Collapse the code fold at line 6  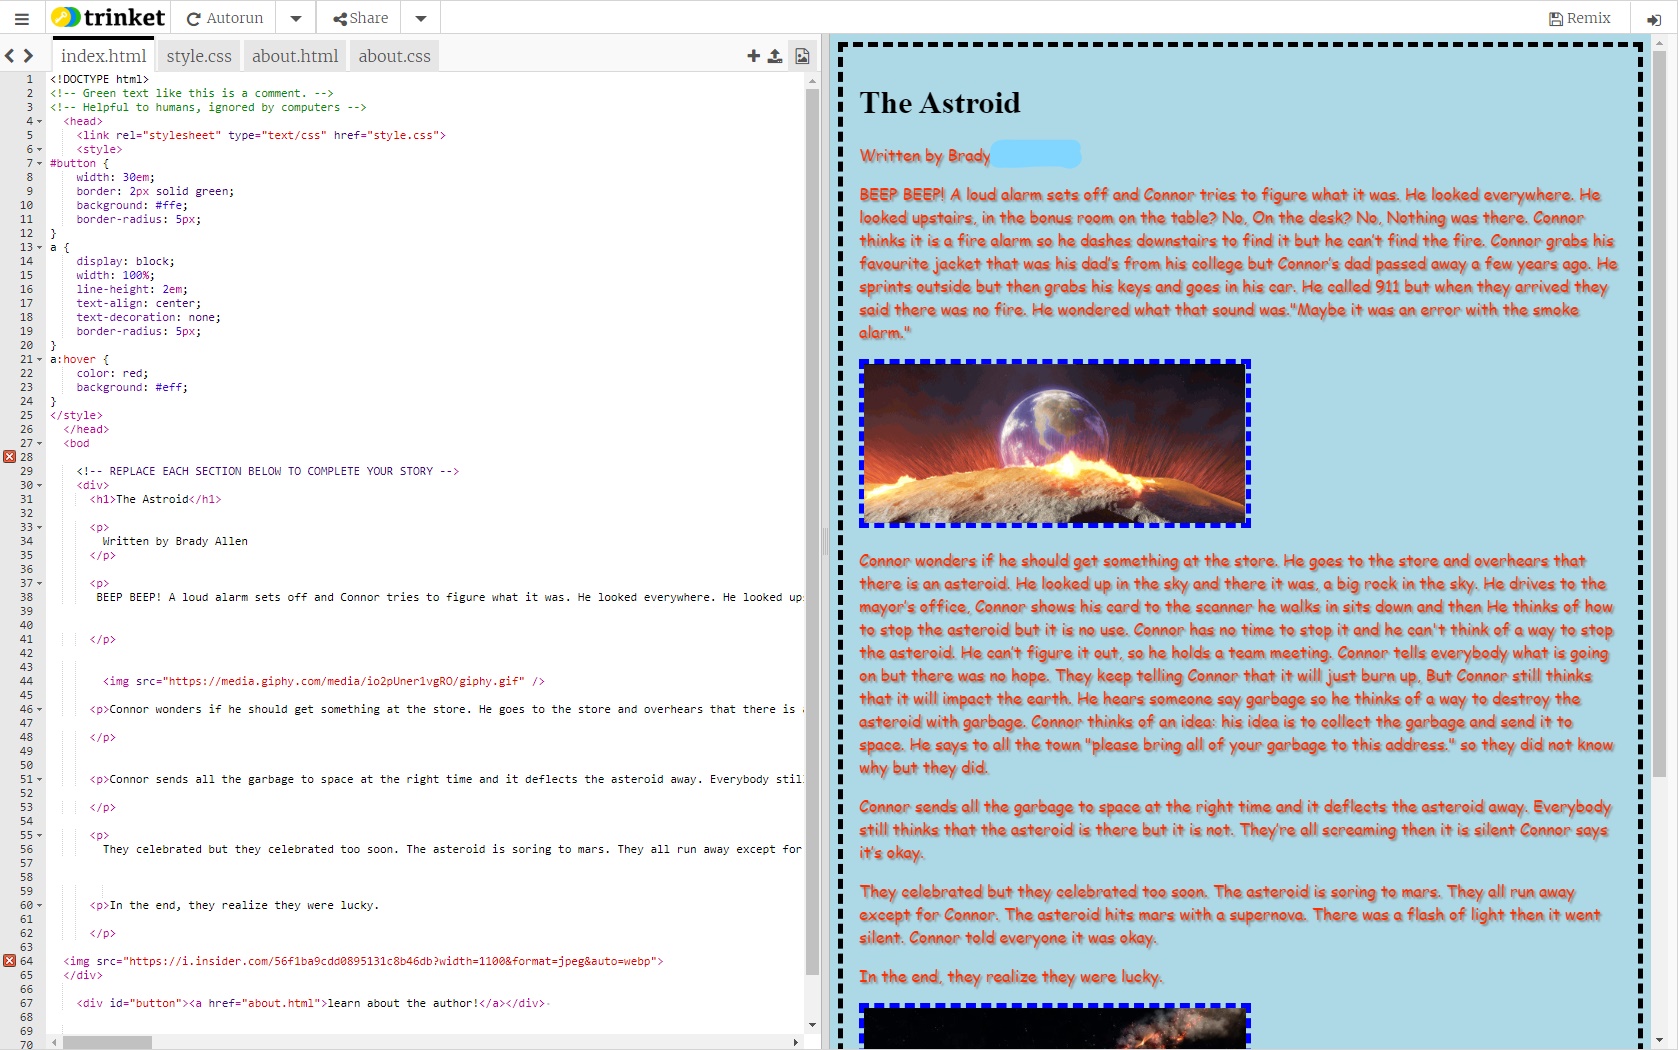tap(40, 150)
